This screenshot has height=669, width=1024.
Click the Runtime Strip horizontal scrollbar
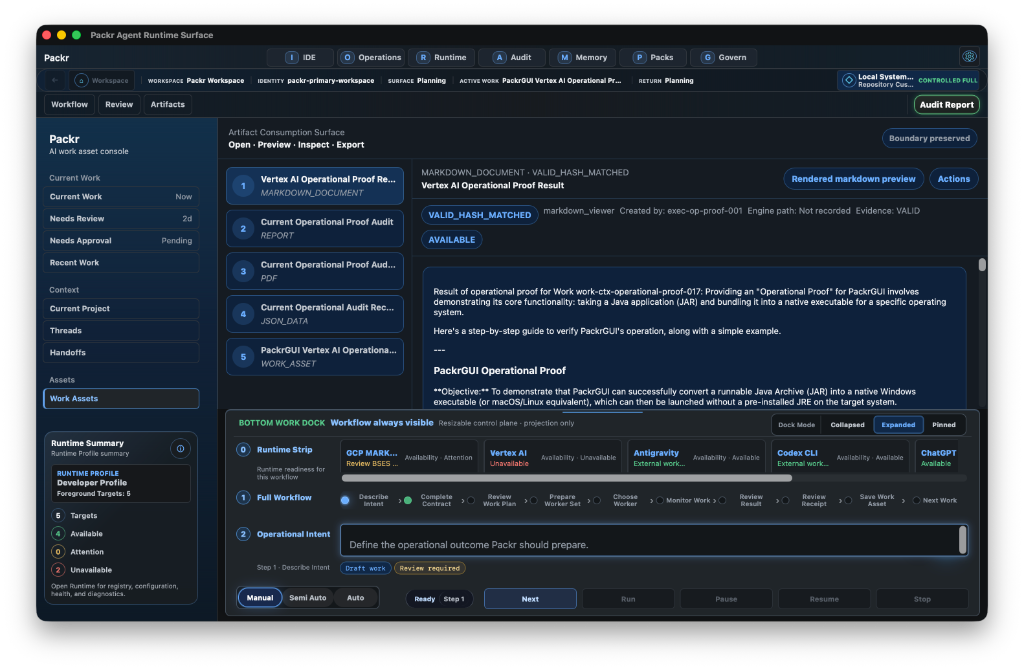click(567, 478)
